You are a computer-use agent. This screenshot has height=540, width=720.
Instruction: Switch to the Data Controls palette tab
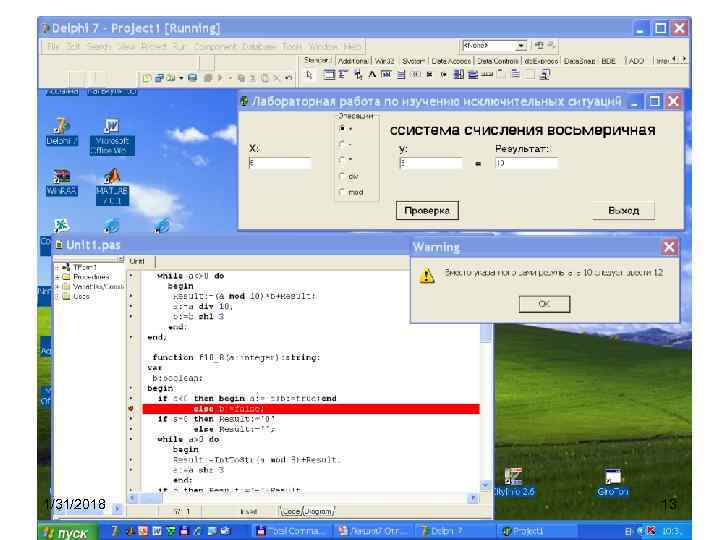click(x=498, y=61)
